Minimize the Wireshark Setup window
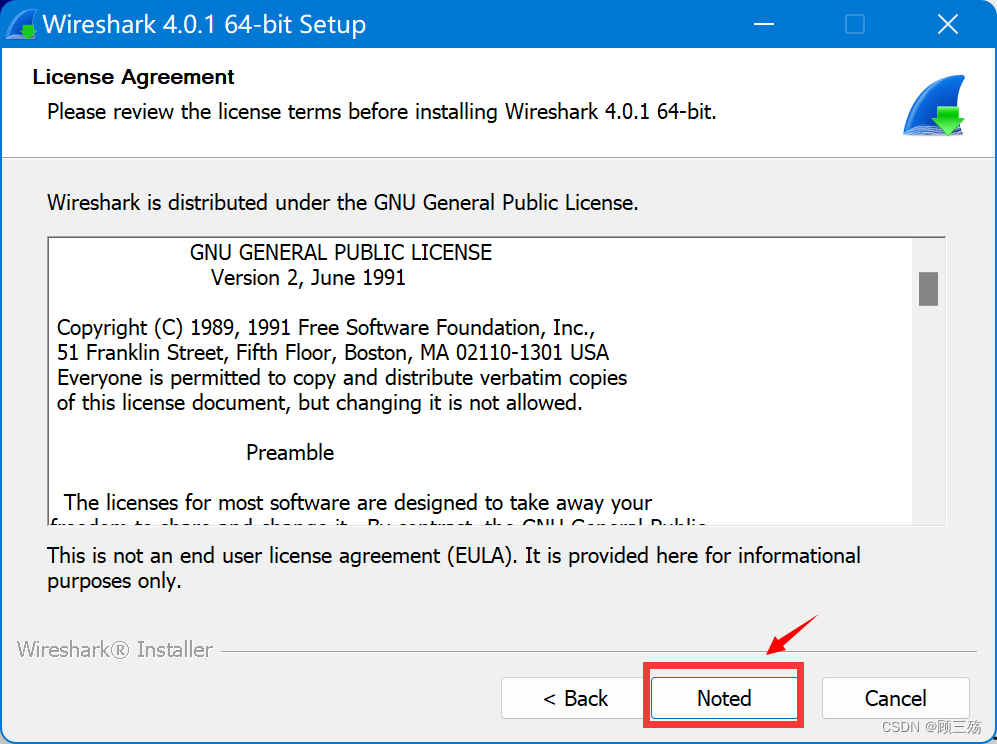Image resolution: width=997 pixels, height=744 pixels. pos(764,25)
